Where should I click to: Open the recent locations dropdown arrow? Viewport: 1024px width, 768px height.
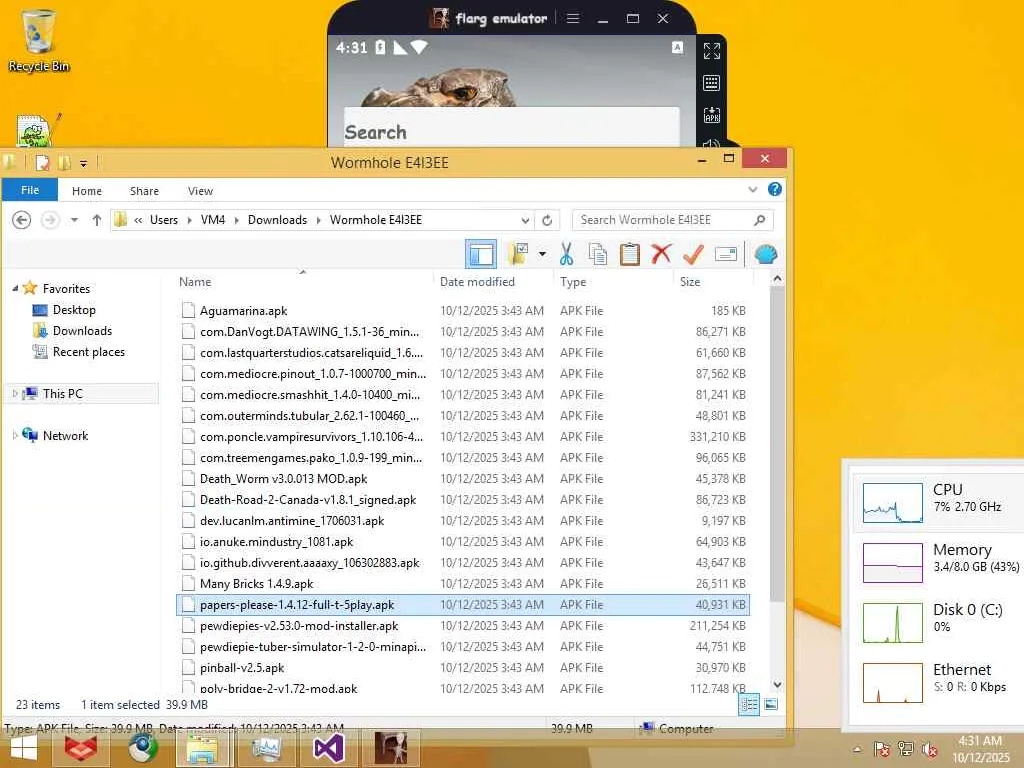pos(74,220)
